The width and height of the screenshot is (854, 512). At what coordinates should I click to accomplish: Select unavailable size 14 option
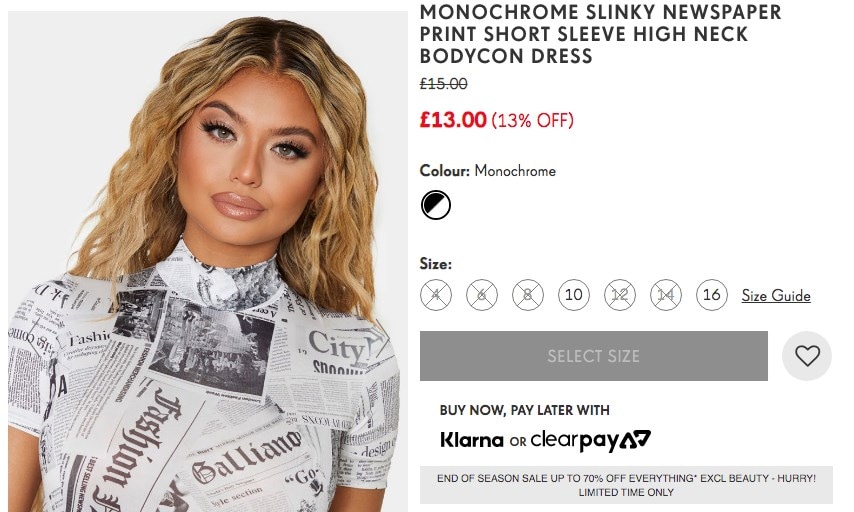(x=666, y=295)
